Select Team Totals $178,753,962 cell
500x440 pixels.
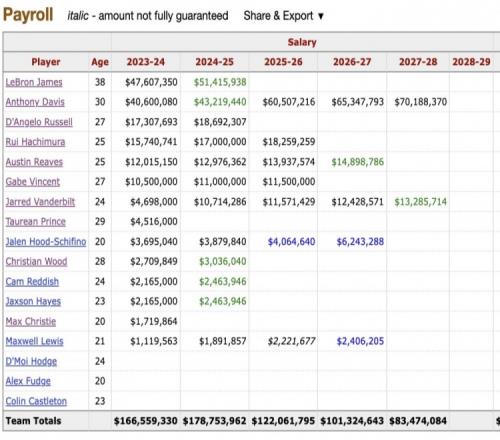coord(214,421)
